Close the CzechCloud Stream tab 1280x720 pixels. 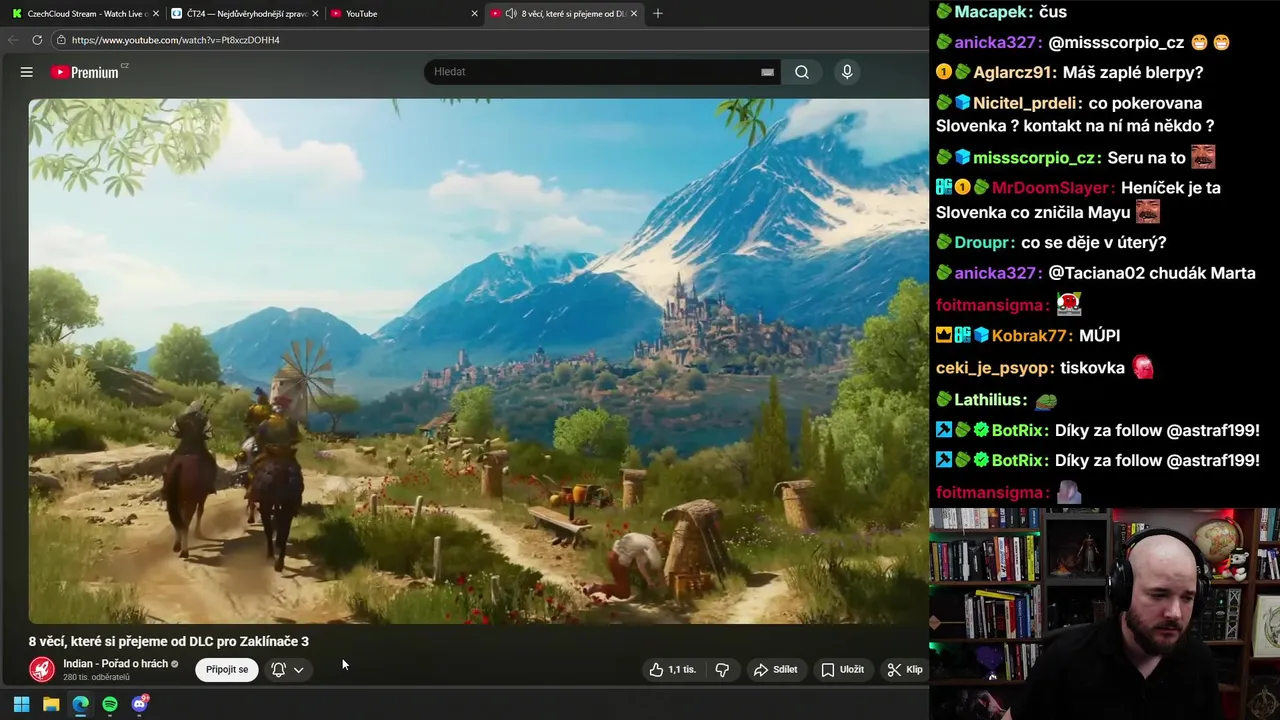pos(156,14)
